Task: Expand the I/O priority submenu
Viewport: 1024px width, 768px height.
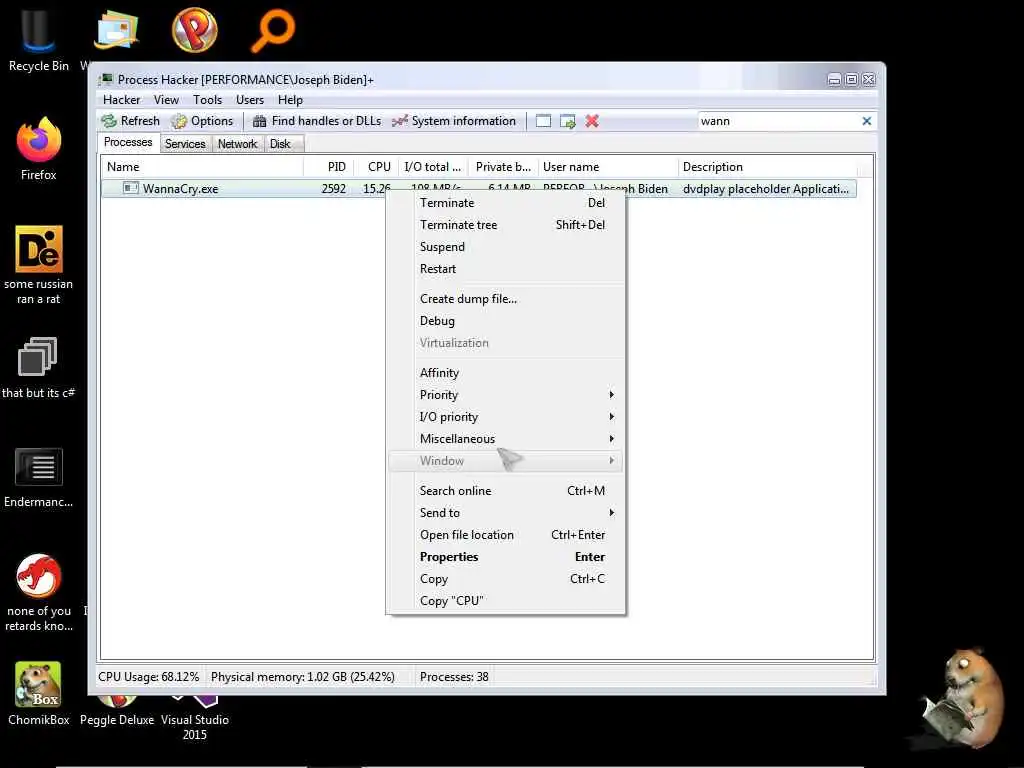Action: click(x=505, y=417)
